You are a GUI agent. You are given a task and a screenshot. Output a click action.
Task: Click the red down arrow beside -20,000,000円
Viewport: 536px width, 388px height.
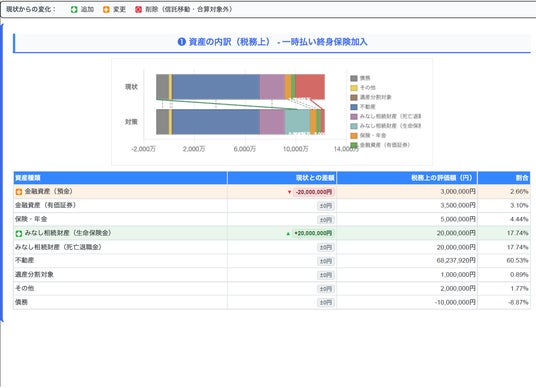point(289,192)
